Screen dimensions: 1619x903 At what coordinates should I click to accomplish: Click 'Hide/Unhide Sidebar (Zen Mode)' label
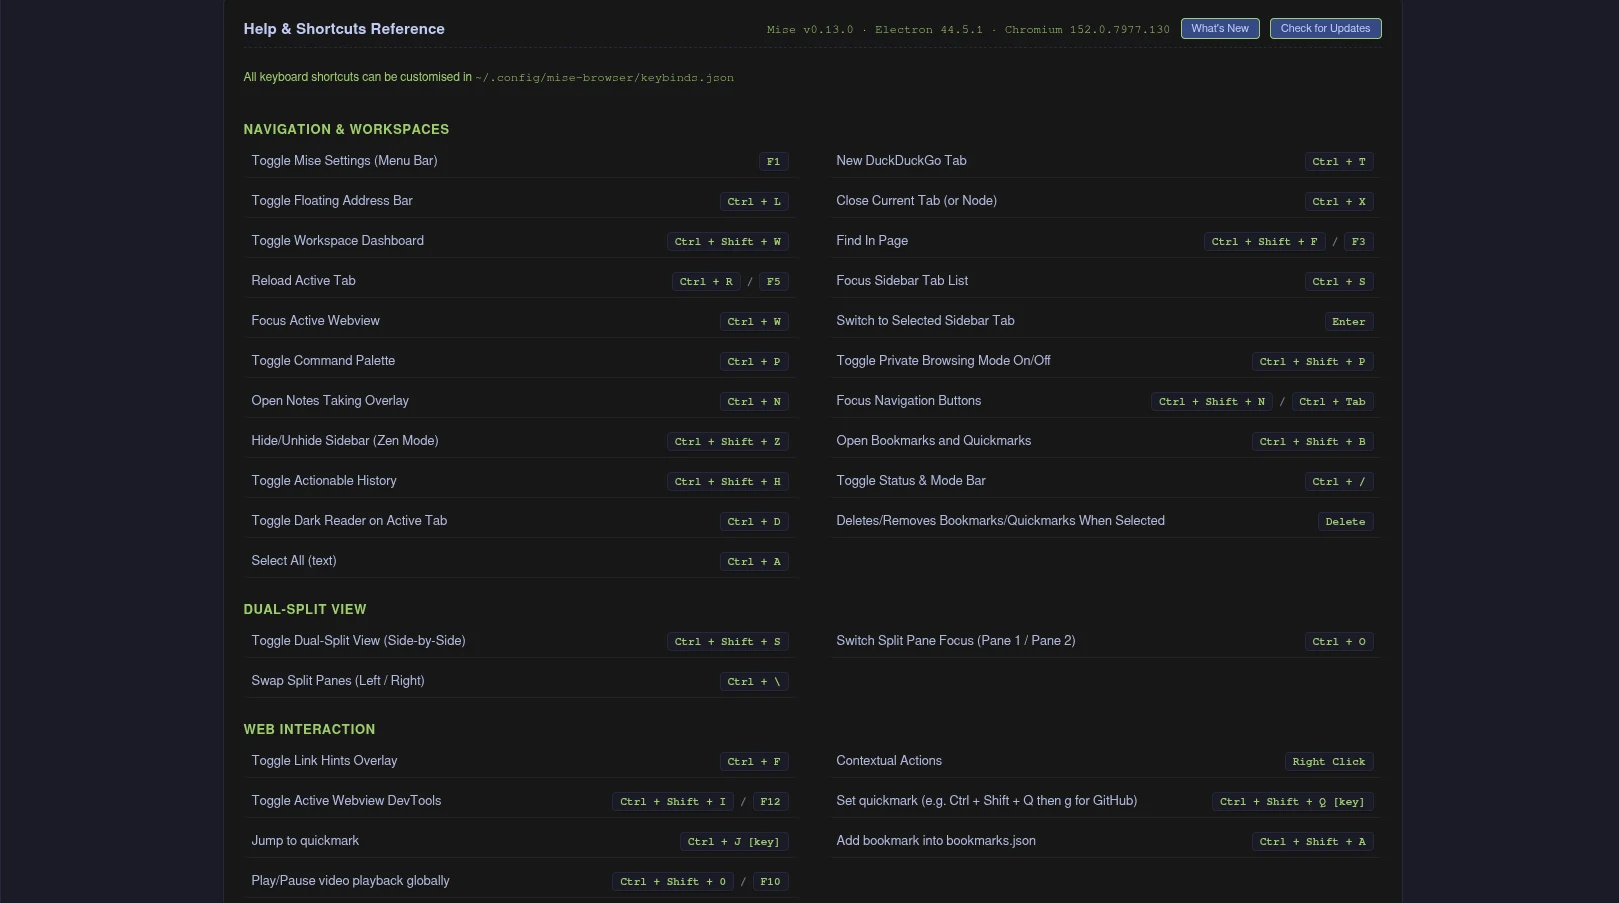pyautogui.click(x=345, y=441)
